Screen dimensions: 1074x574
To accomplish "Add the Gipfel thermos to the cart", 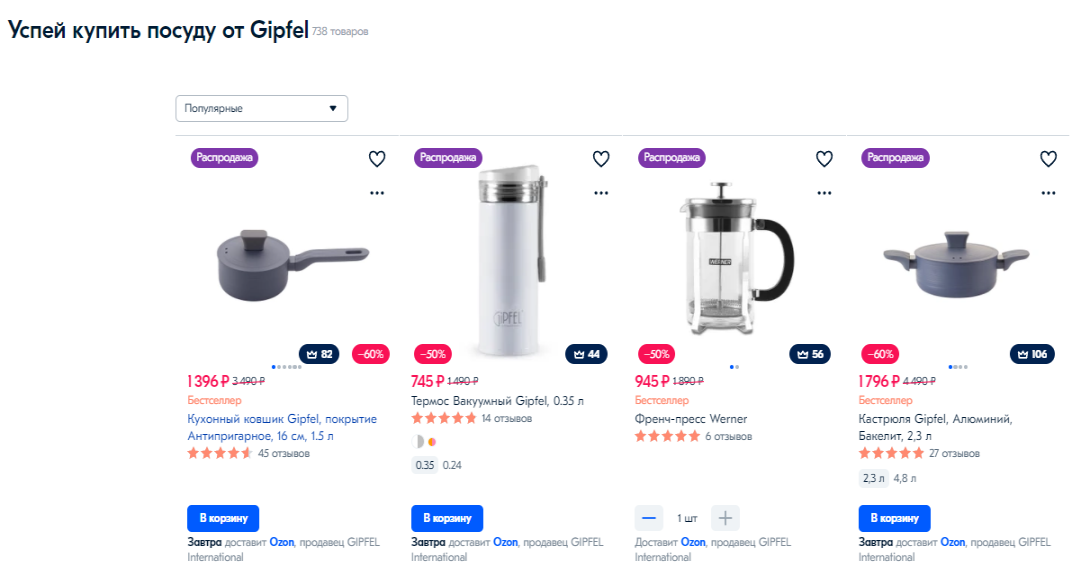I will pos(447,519).
